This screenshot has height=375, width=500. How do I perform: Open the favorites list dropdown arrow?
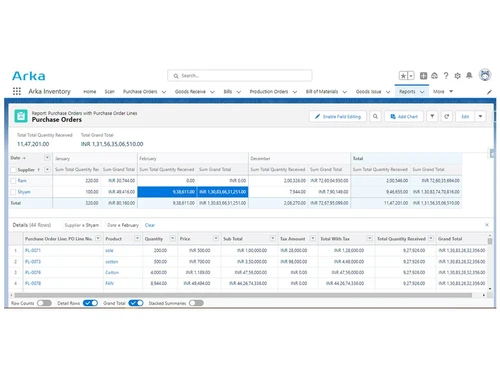point(411,76)
